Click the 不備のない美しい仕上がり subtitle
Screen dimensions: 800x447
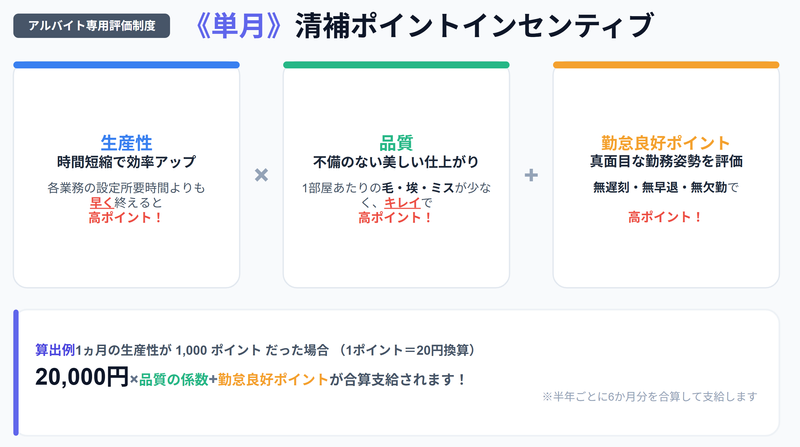(396, 162)
